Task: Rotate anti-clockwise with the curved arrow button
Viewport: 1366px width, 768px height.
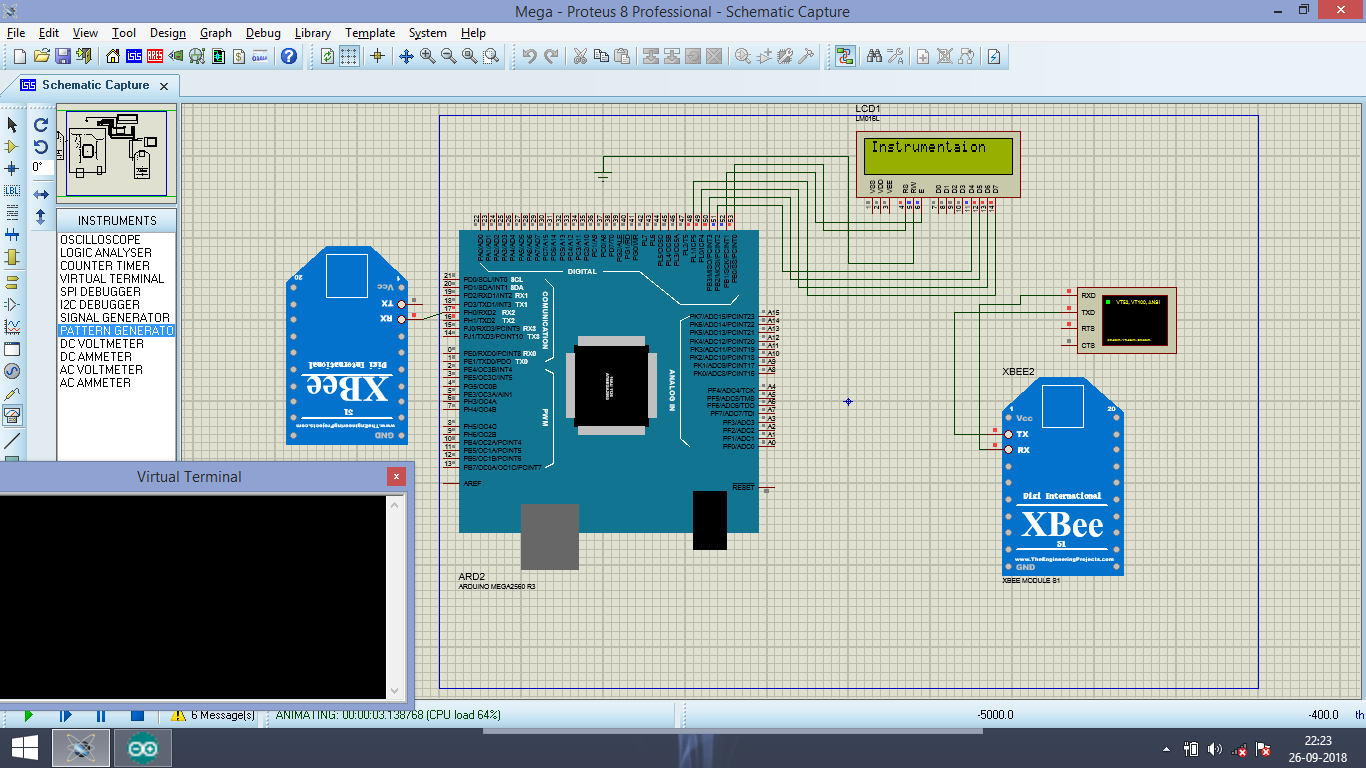Action: [41, 147]
